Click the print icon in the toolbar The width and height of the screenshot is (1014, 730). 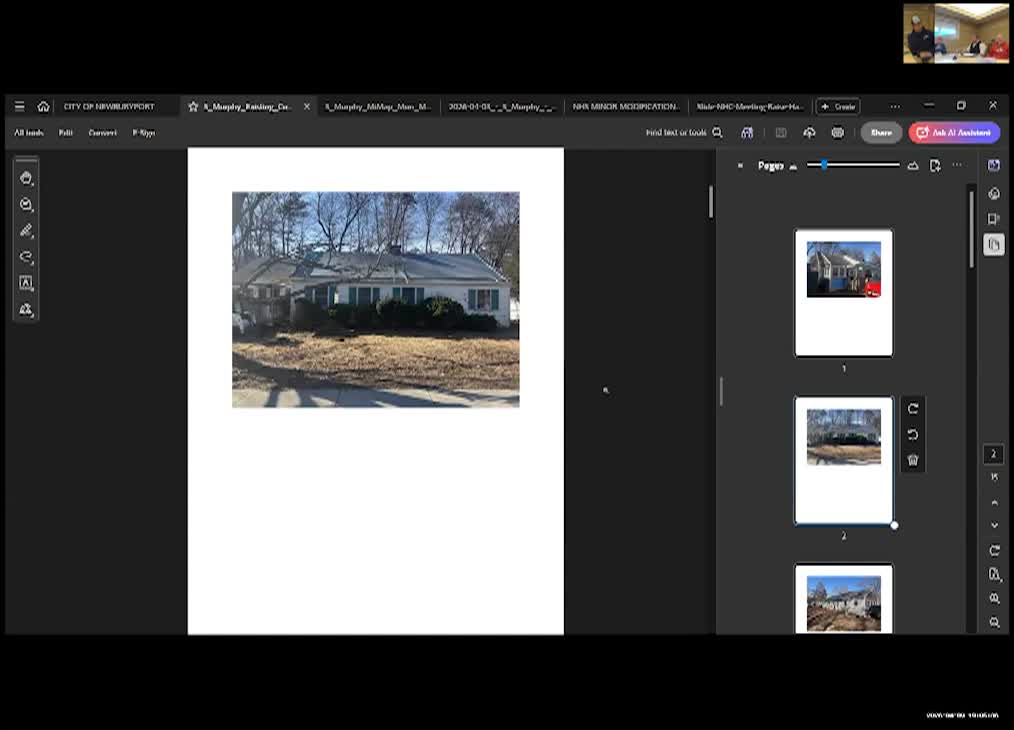coord(837,133)
